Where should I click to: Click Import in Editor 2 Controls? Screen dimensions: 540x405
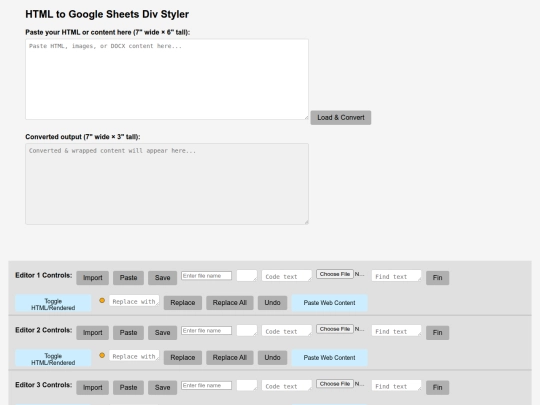(93, 333)
